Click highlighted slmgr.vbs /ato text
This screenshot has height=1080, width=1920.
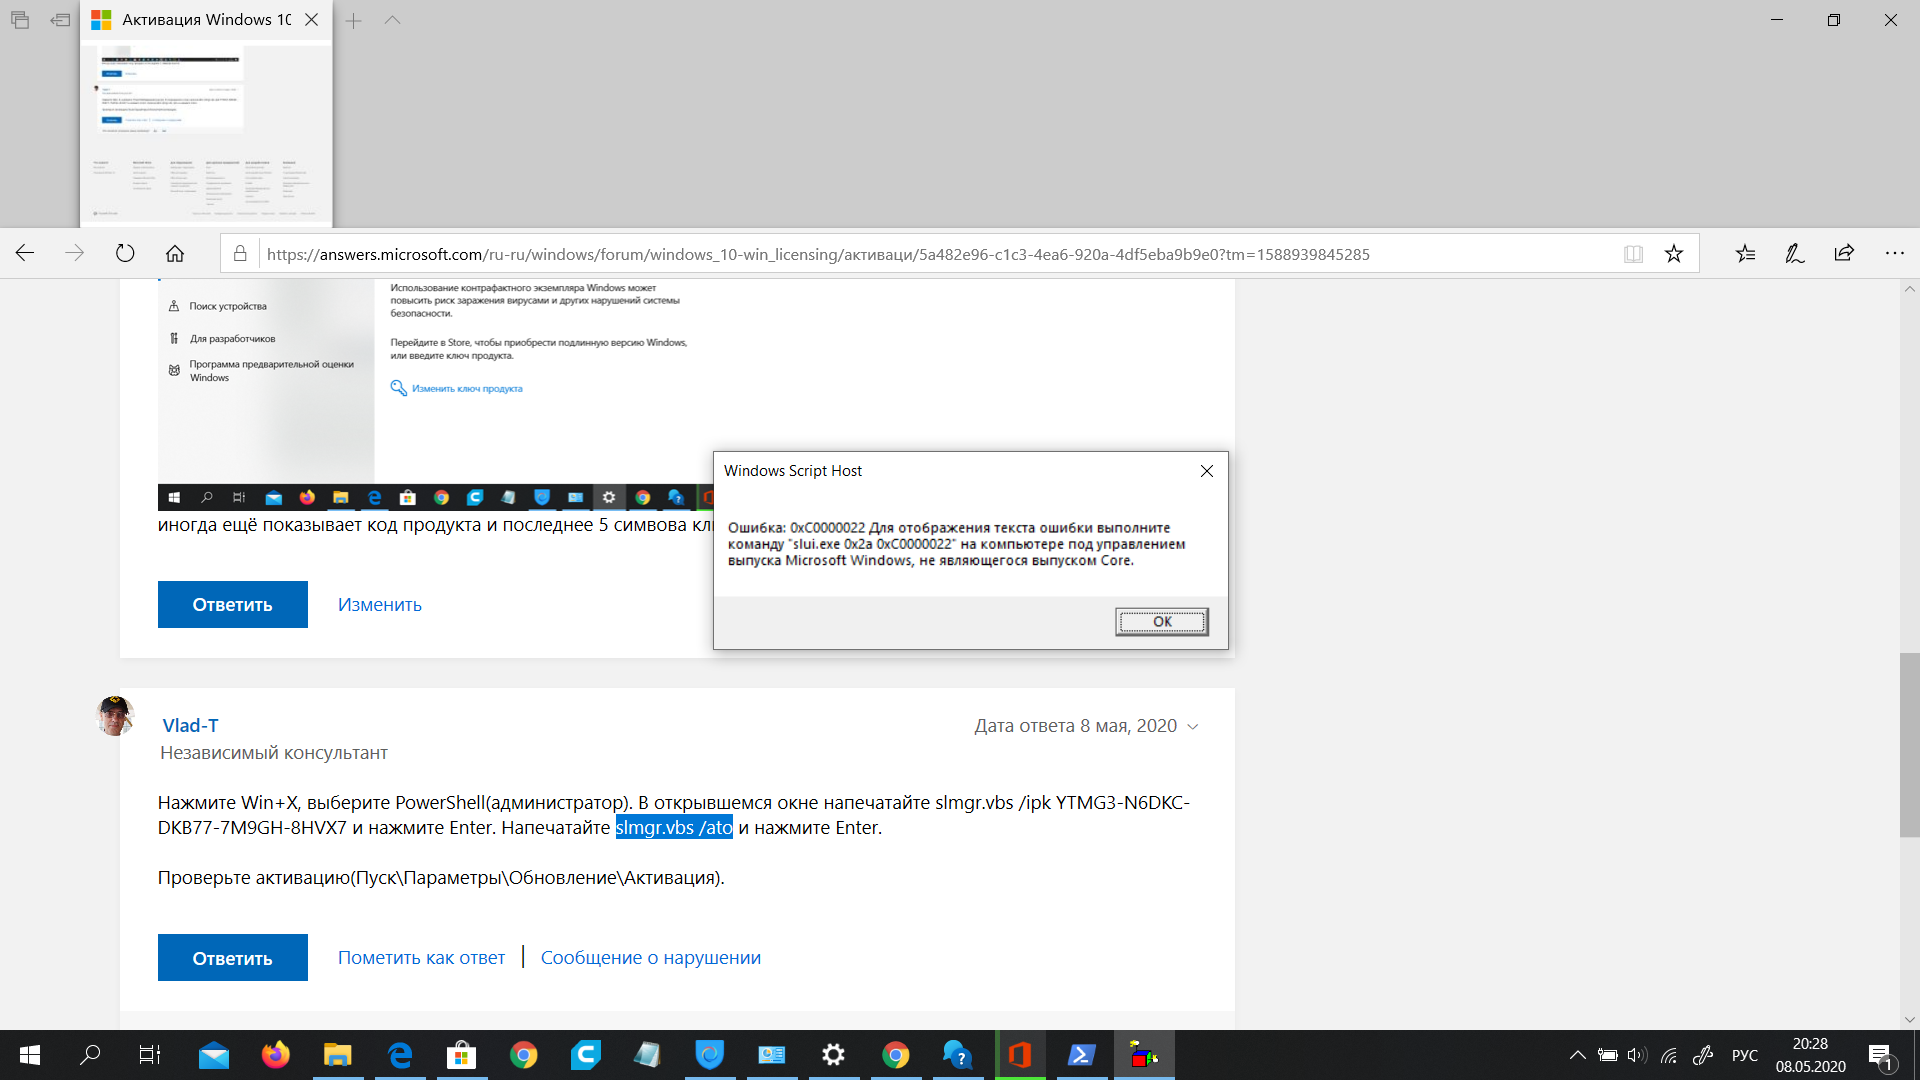pos(674,827)
